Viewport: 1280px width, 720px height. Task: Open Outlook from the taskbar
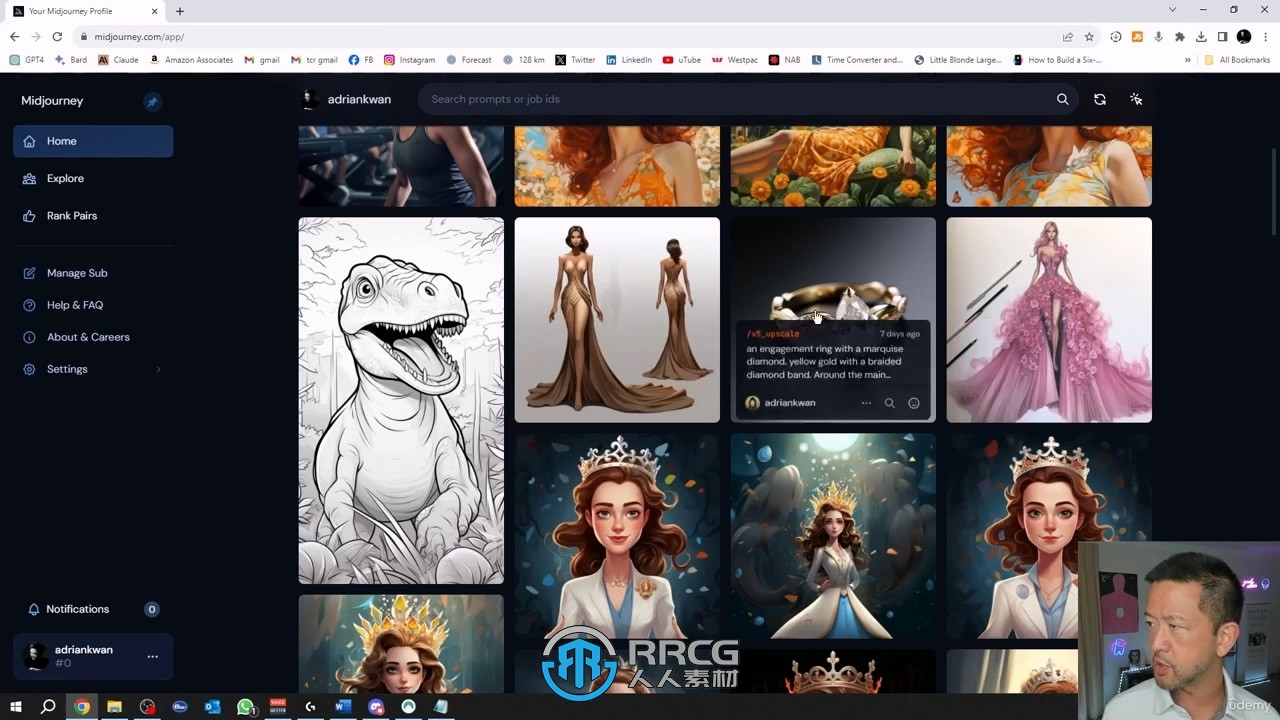click(212, 707)
